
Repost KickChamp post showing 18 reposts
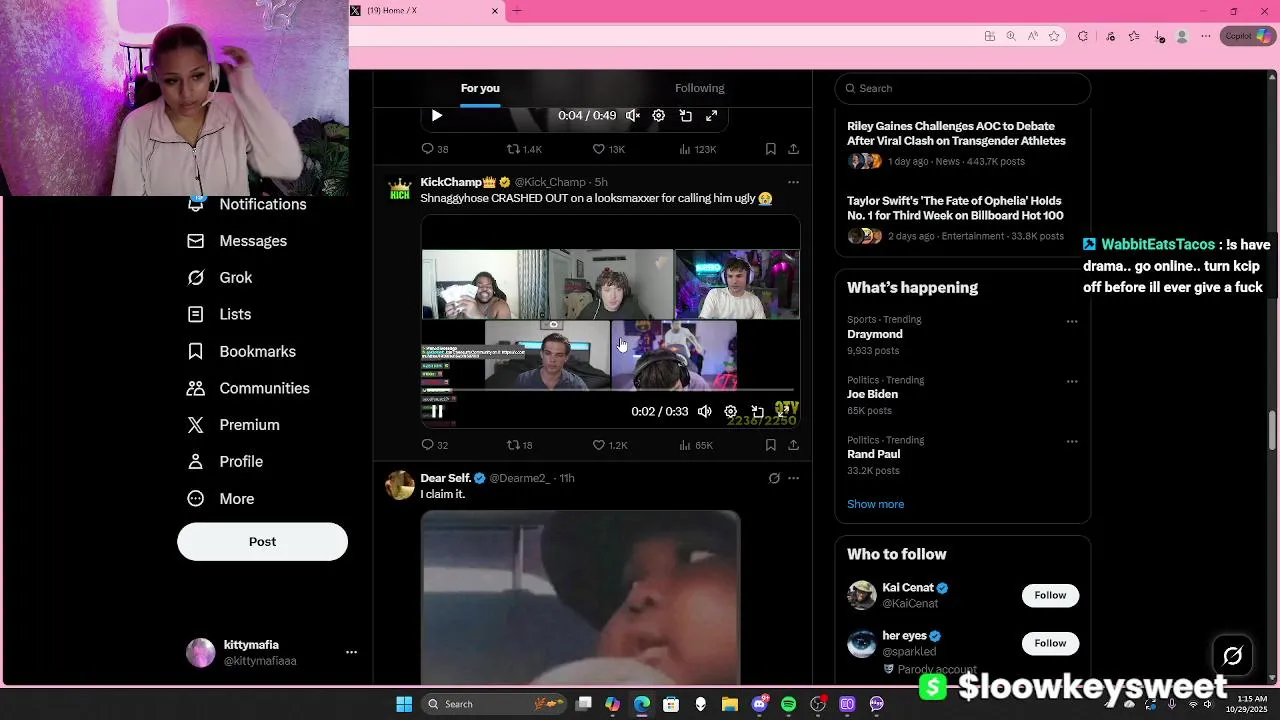pos(519,445)
